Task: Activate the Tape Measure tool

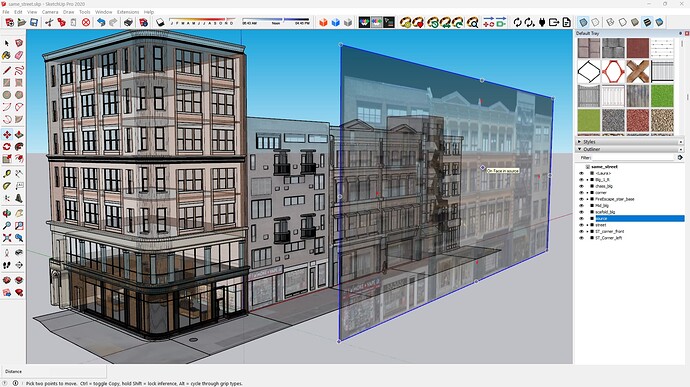Action: 7,174
